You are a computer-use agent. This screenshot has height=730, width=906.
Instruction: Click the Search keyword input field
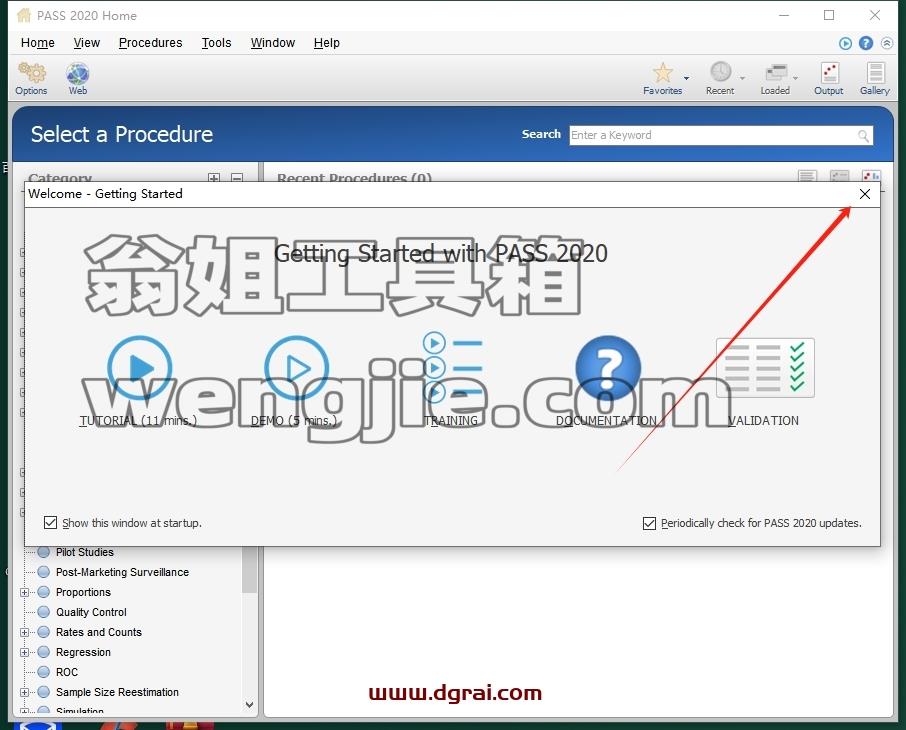(721, 135)
